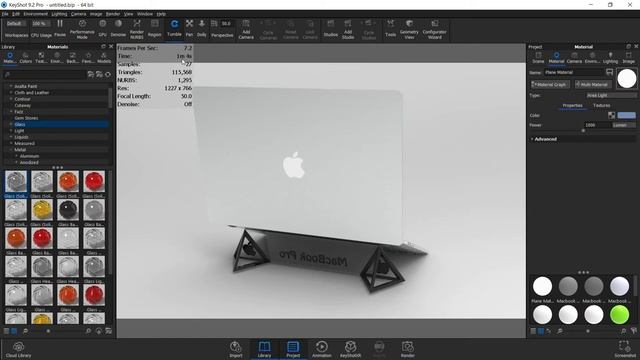This screenshot has width=640, height=360.
Task: Open the Tools toolbar item
Action: click(x=391, y=29)
